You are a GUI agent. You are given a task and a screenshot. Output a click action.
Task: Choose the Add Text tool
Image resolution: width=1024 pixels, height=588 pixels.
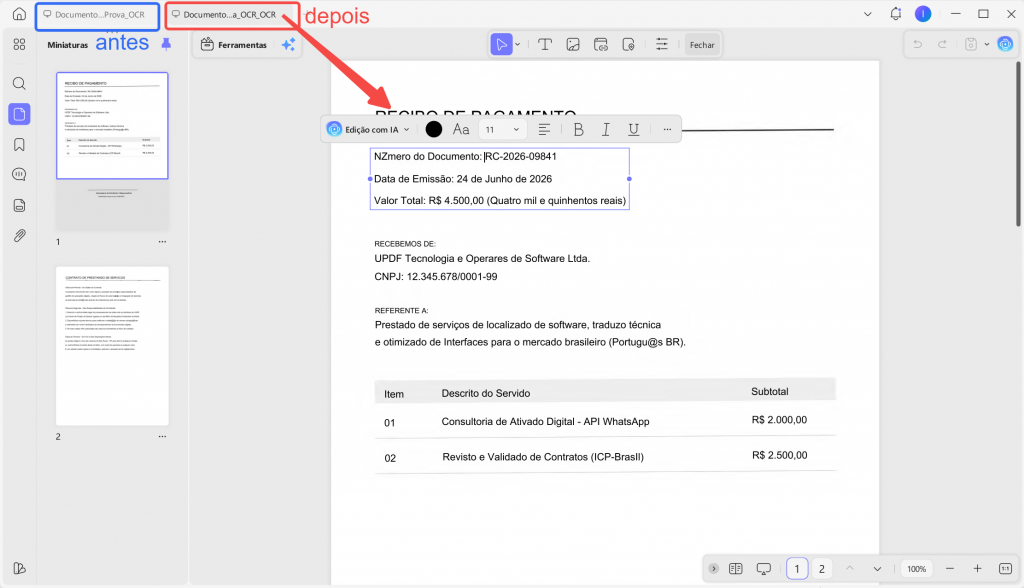pyautogui.click(x=545, y=44)
